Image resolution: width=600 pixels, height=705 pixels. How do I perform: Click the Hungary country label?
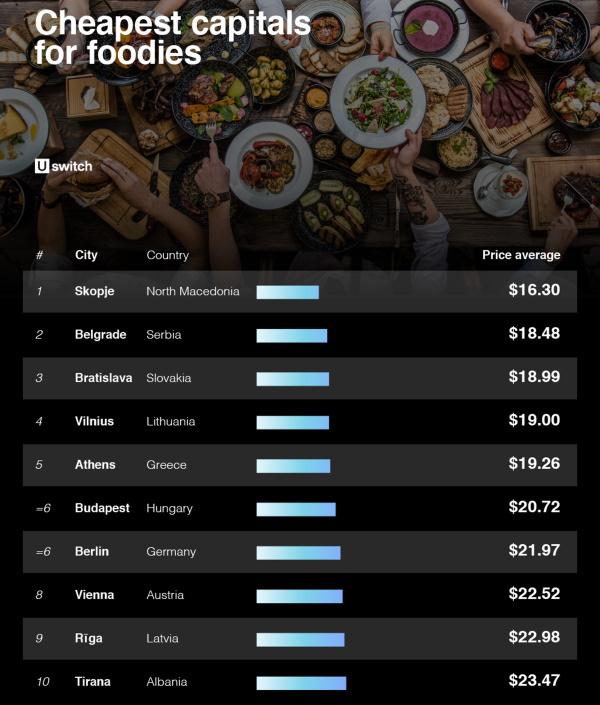coord(169,508)
